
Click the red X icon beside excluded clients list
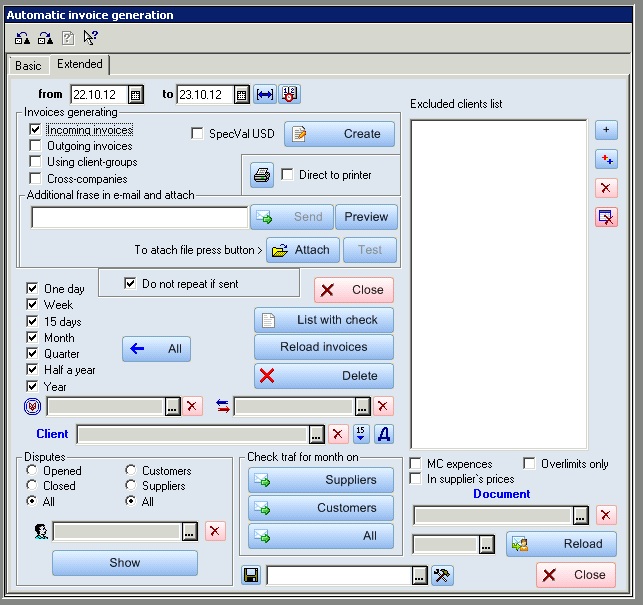606,188
